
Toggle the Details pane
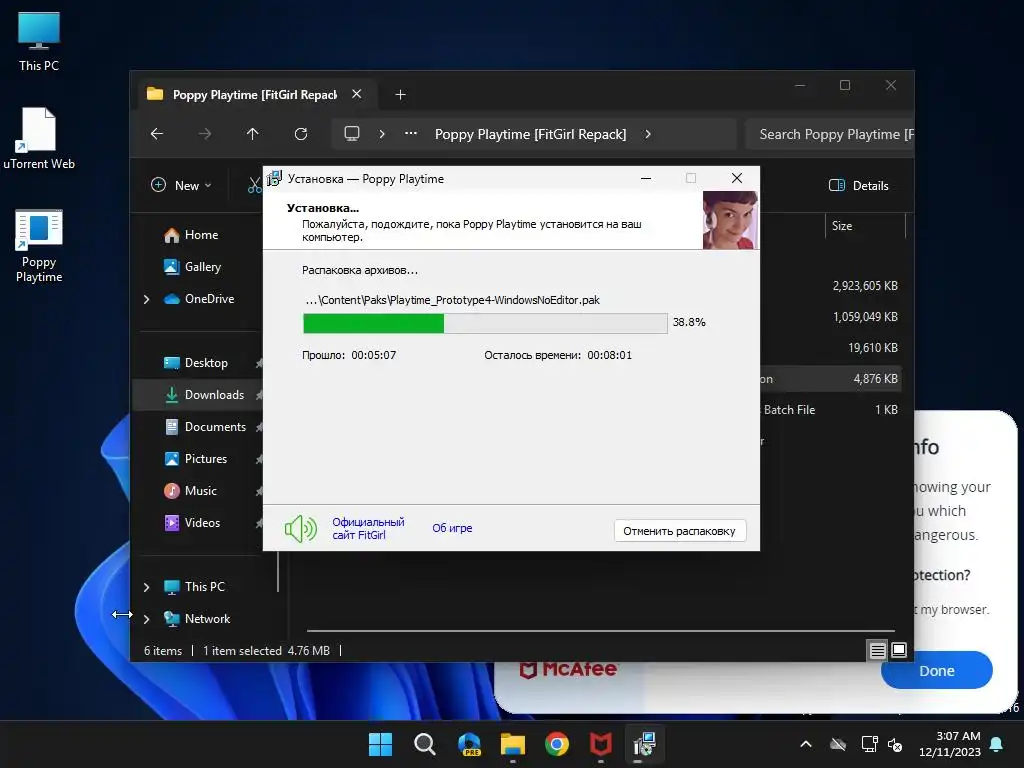(x=858, y=185)
